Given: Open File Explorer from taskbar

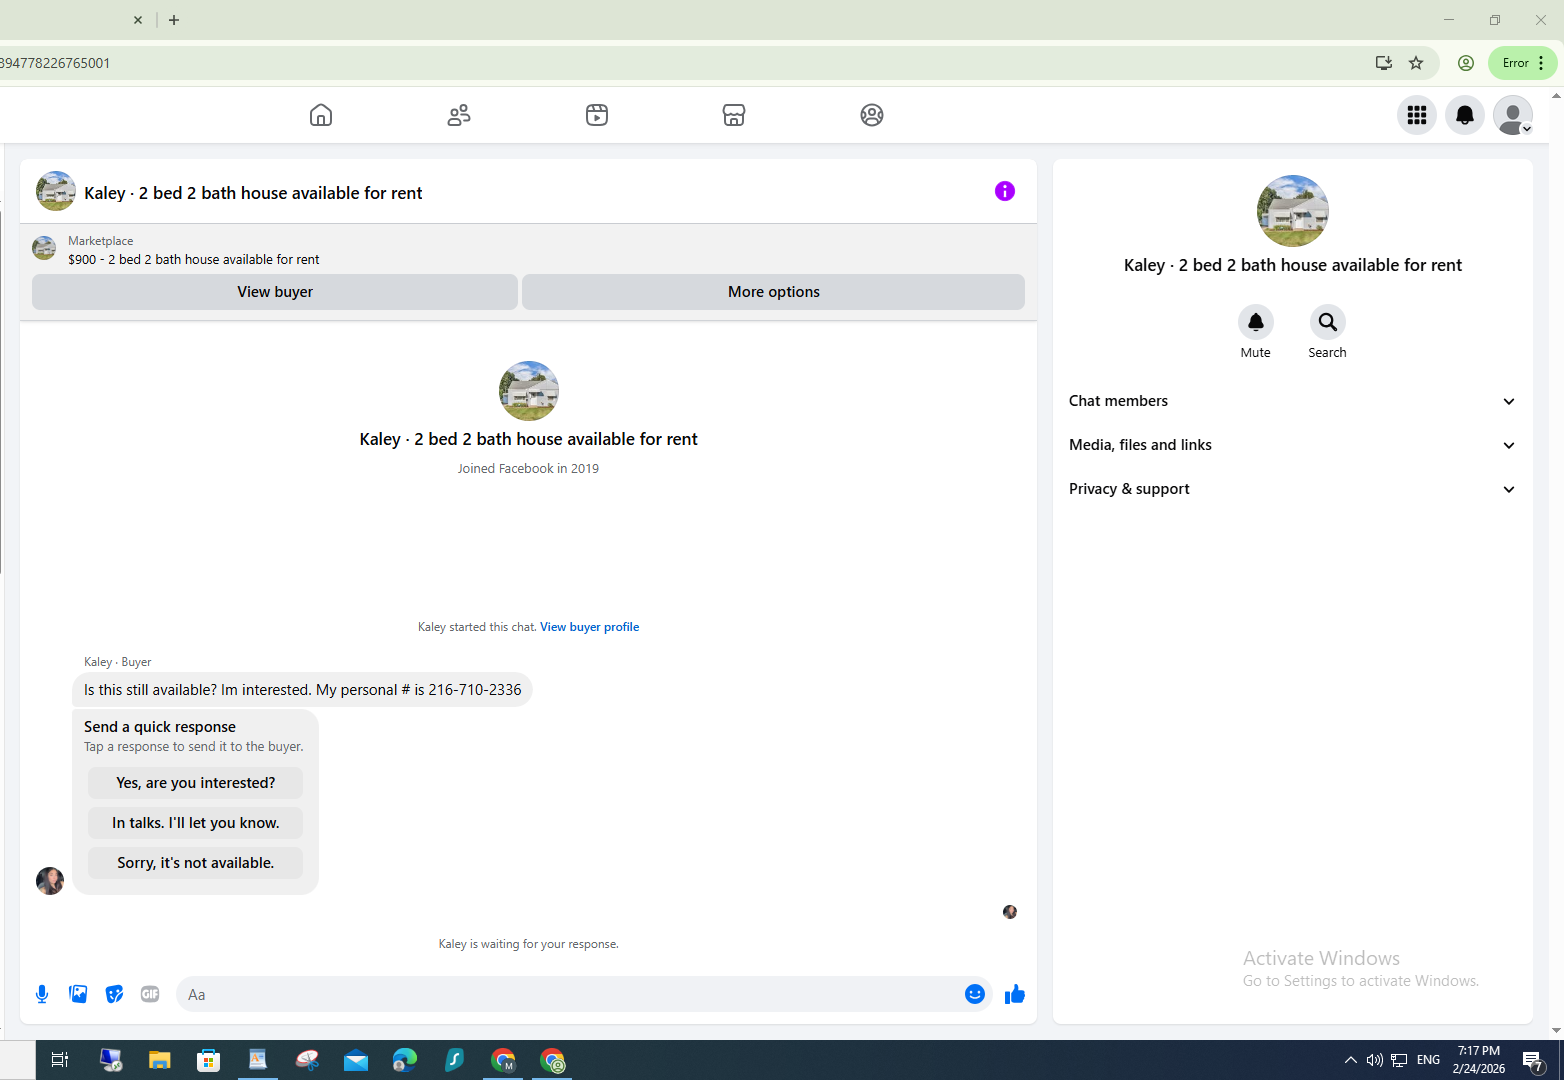Looking at the screenshot, I should point(160,1060).
